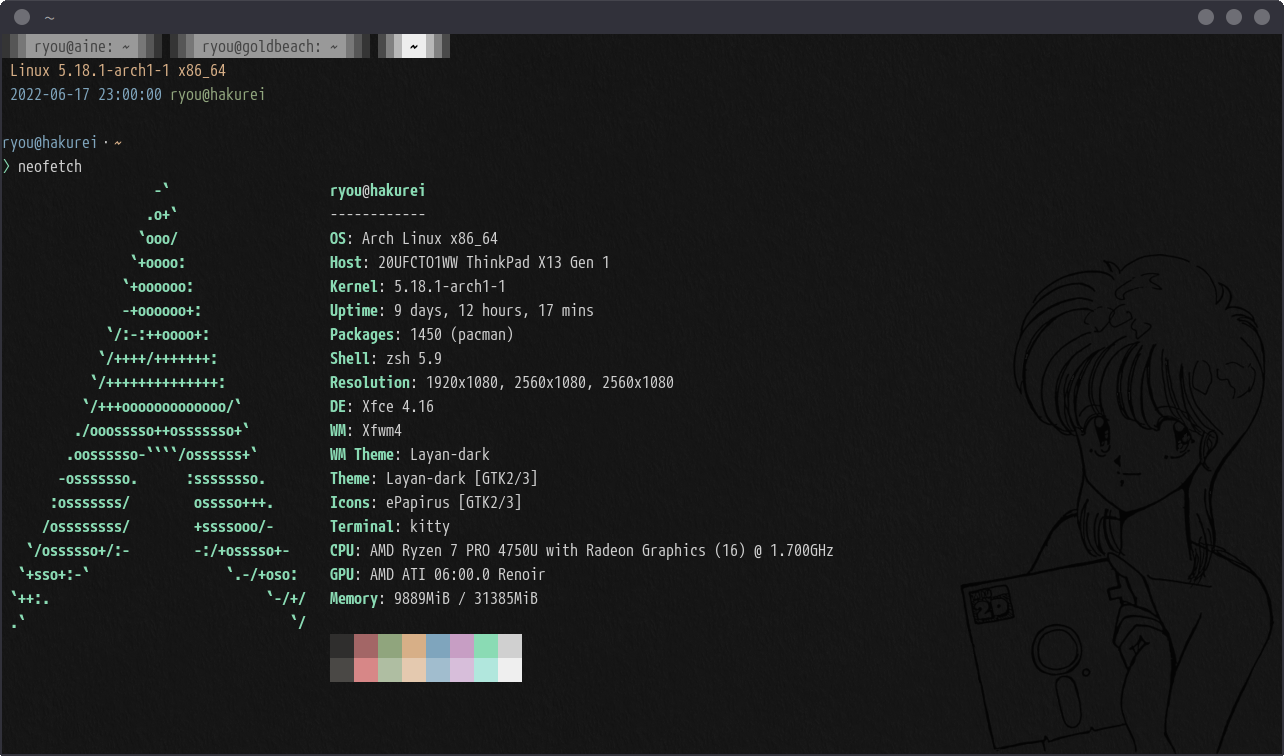
Task: Click the CPU line showing AMD Ryzen 7
Action: (x=580, y=550)
